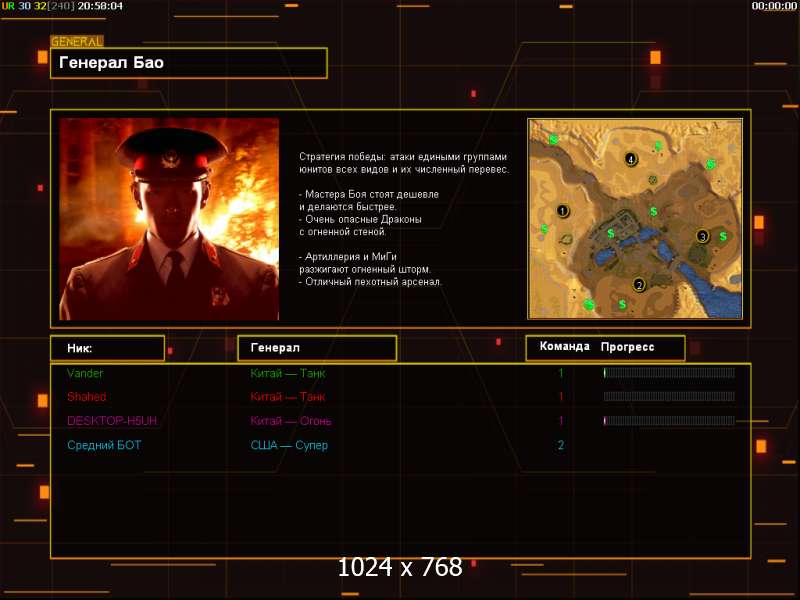This screenshot has height=600, width=800.
Task: Click the "Генерал Бао" title box
Action: [x=189, y=63]
